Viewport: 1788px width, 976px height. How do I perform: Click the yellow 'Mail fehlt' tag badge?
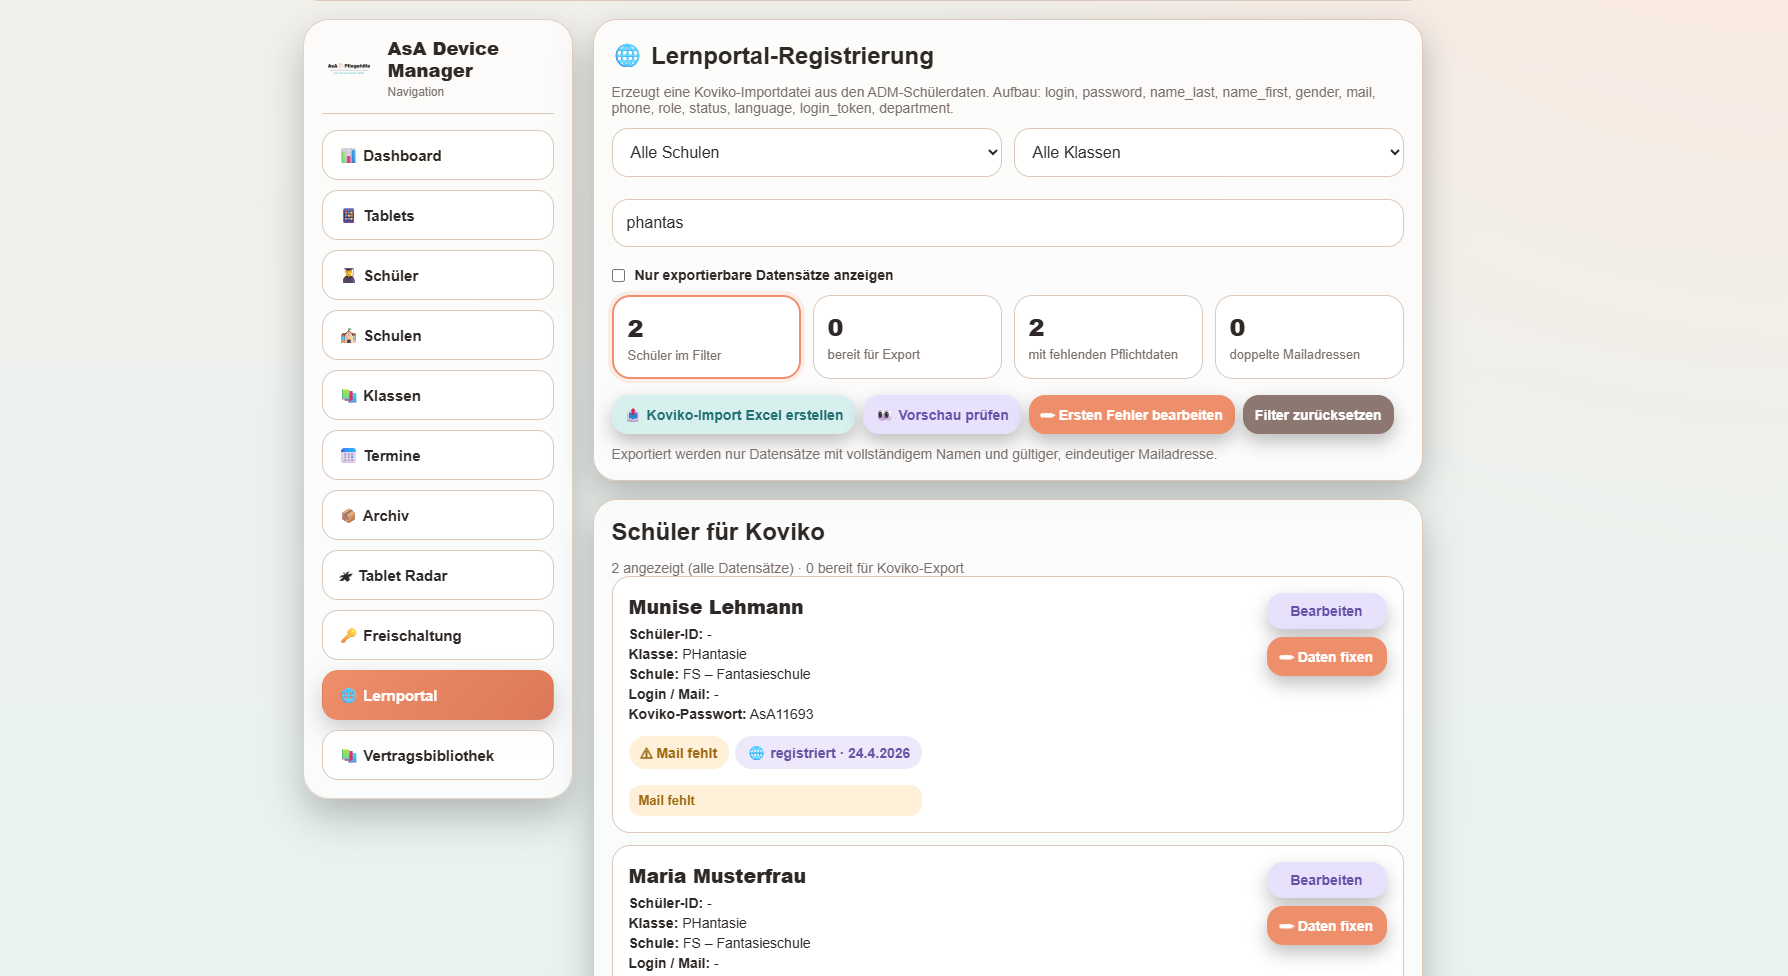click(679, 754)
